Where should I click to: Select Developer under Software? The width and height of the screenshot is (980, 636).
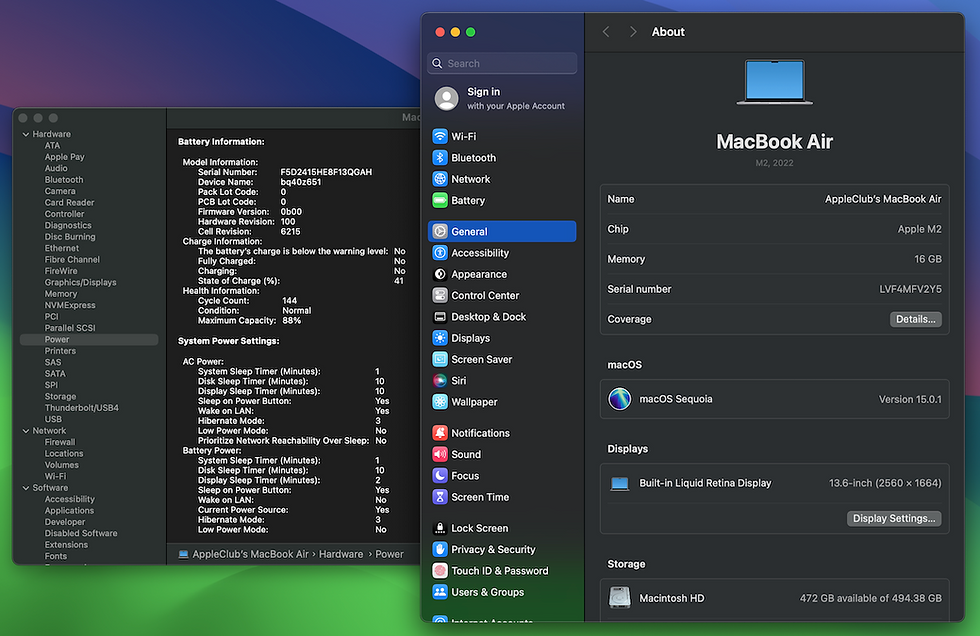click(65, 522)
